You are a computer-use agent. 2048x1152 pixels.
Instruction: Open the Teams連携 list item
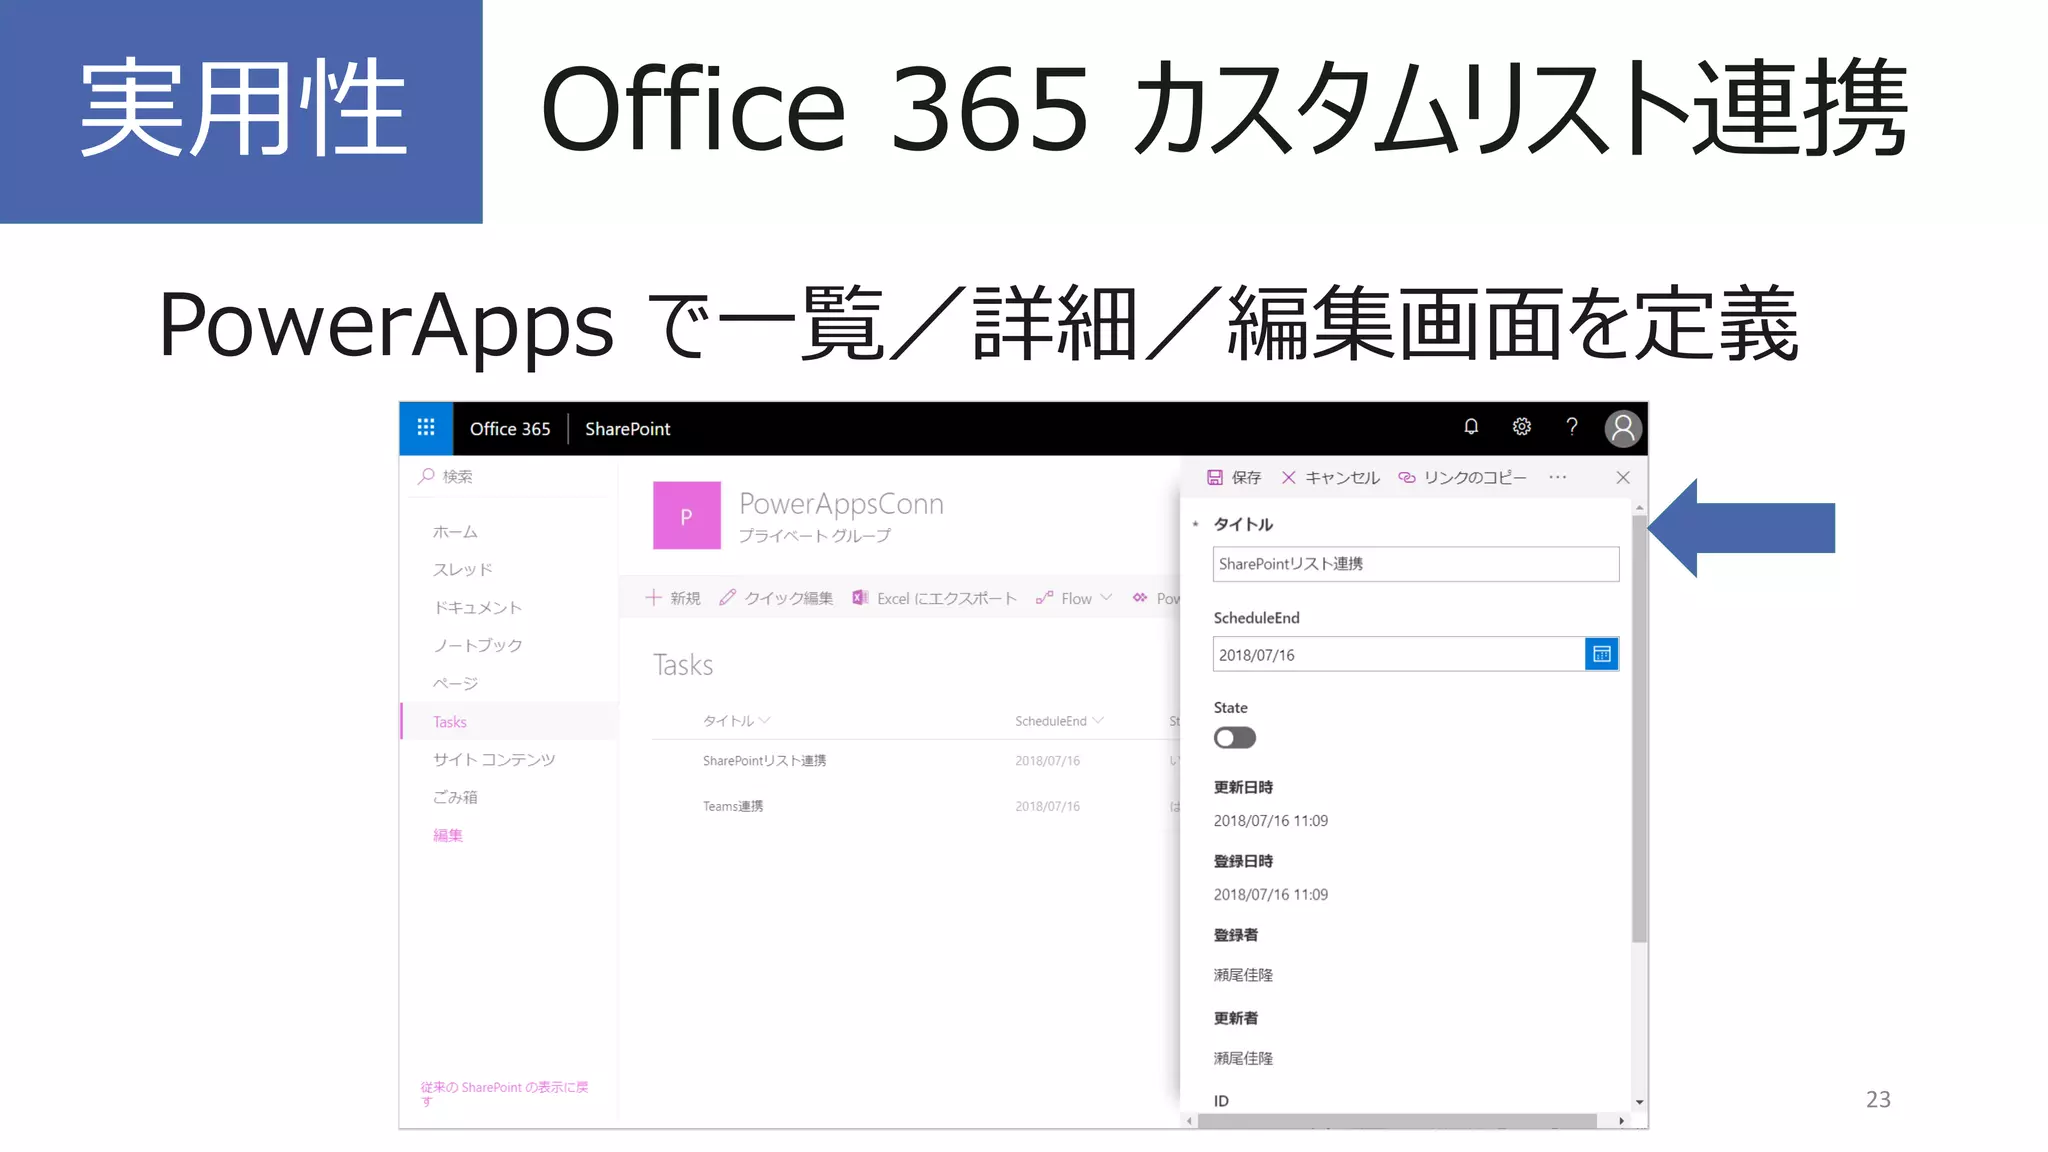tap(733, 806)
